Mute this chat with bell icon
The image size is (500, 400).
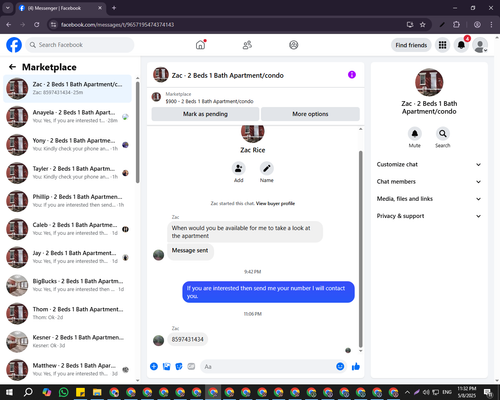(414, 134)
